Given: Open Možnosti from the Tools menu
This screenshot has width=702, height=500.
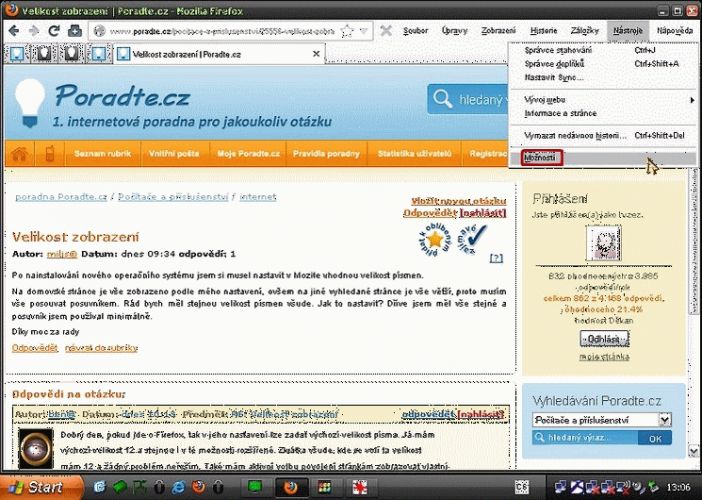Looking at the screenshot, I should point(603,158).
